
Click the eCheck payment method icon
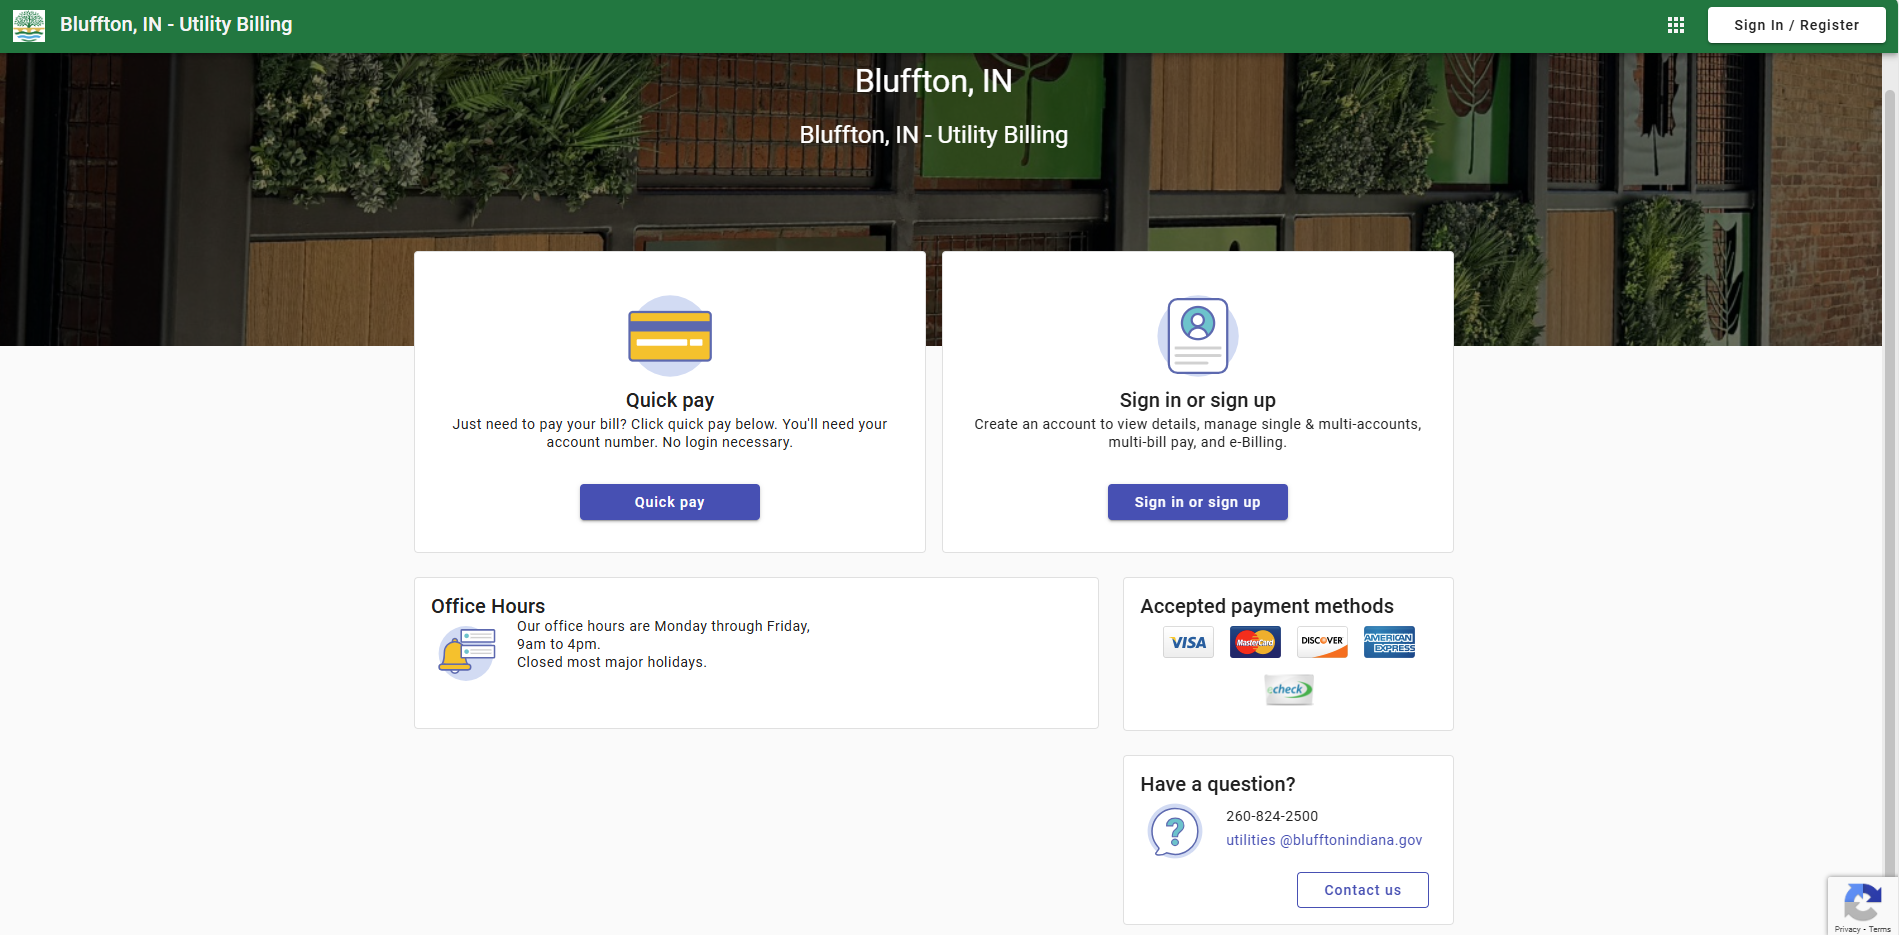click(x=1289, y=689)
